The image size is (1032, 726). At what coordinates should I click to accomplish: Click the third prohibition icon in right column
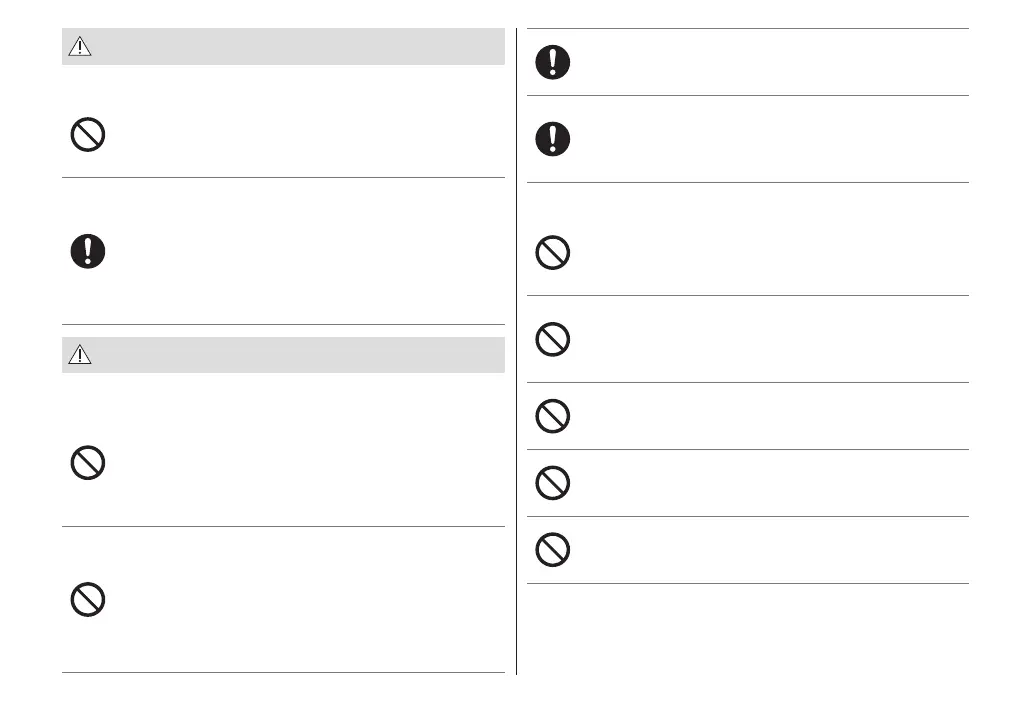pyautogui.click(x=553, y=416)
